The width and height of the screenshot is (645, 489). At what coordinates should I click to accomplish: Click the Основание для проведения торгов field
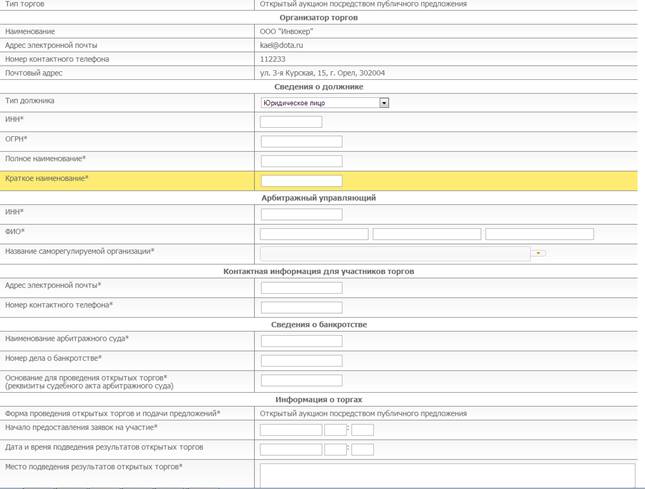tap(301, 381)
